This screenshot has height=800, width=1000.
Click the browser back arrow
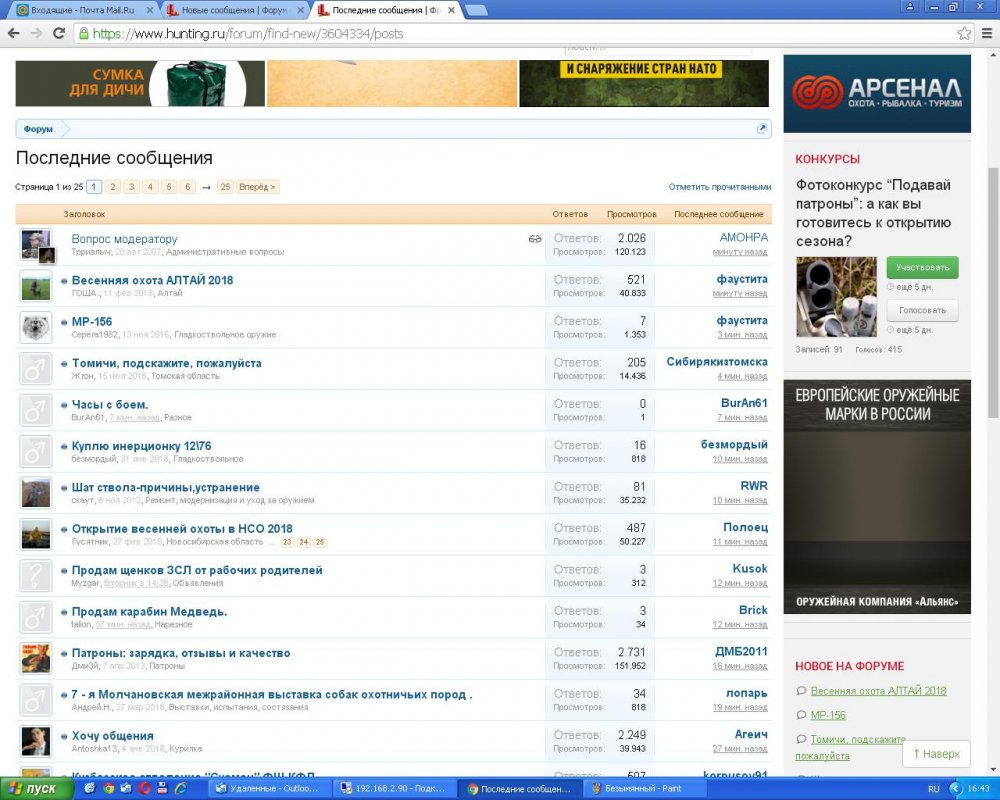[14, 33]
